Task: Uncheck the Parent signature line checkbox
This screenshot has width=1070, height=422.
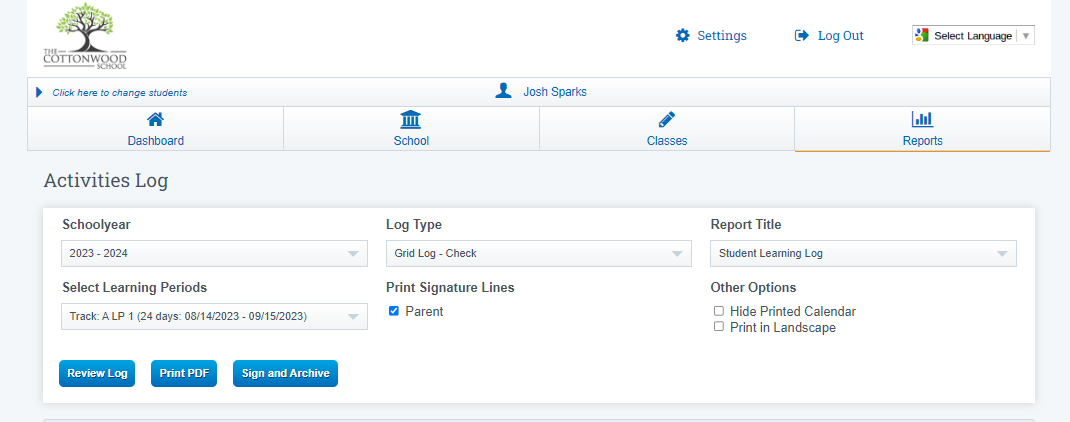Action: tap(394, 311)
